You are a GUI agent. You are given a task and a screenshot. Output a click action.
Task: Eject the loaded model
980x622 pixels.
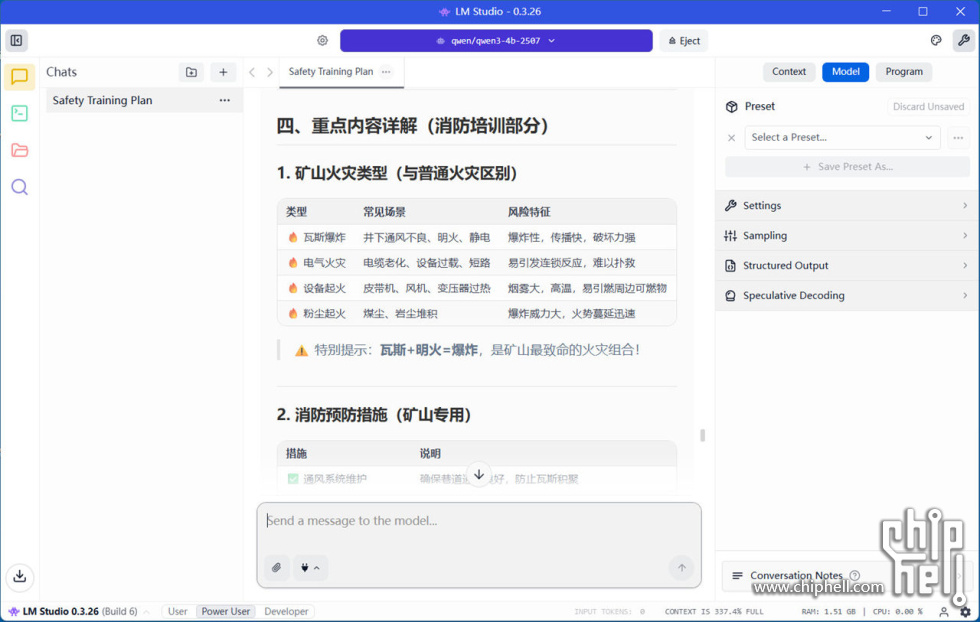click(684, 41)
